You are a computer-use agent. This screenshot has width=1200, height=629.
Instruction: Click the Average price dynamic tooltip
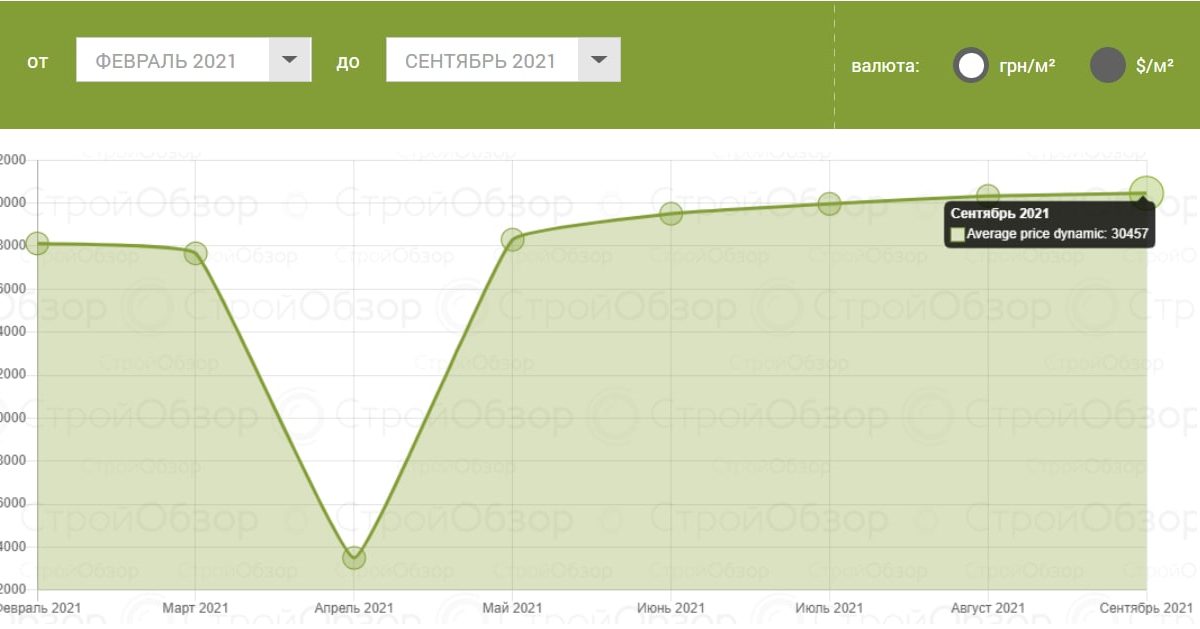(x=1050, y=225)
